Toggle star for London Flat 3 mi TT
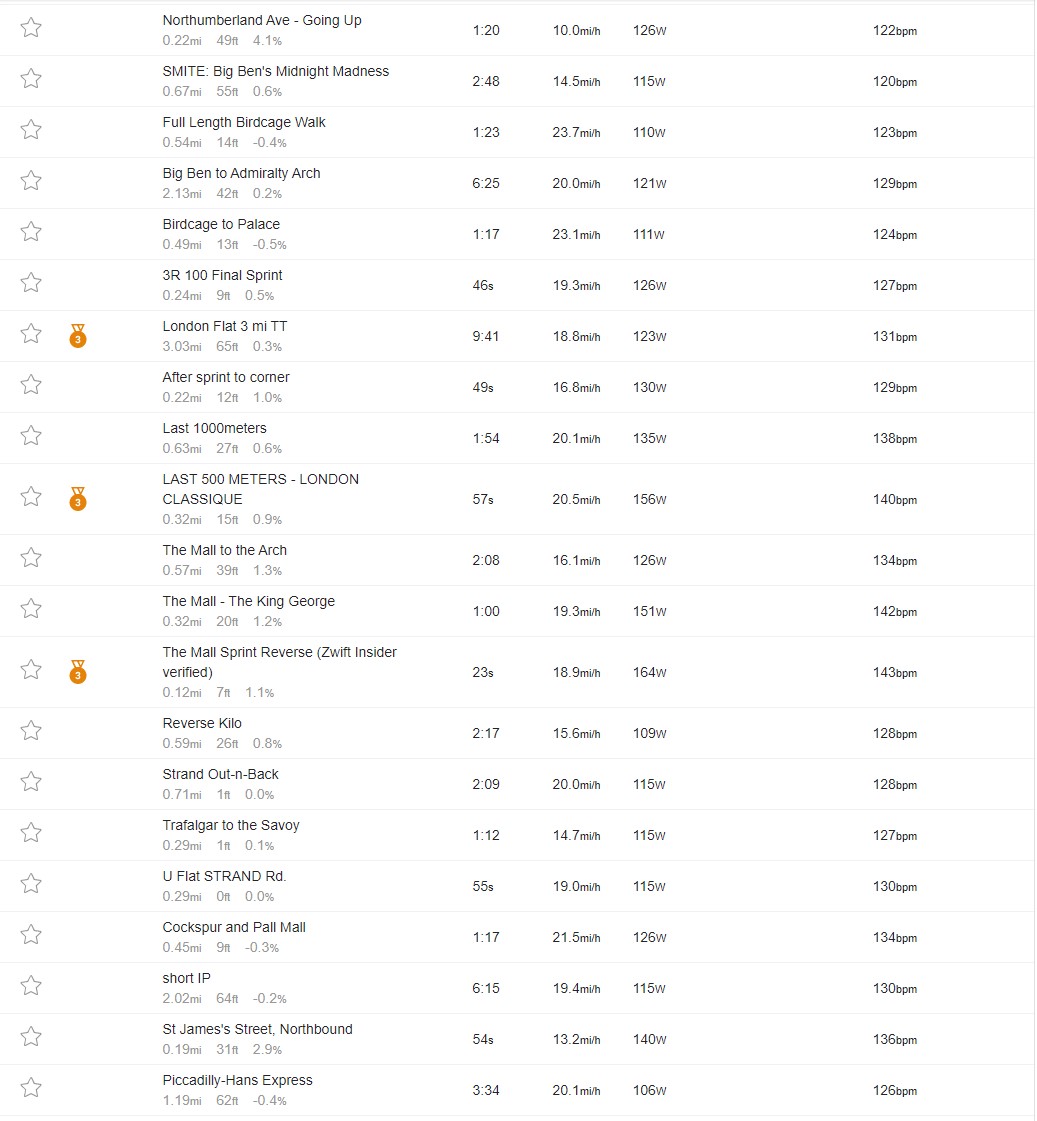The width and height of the screenshot is (1037, 1121). tap(31, 334)
